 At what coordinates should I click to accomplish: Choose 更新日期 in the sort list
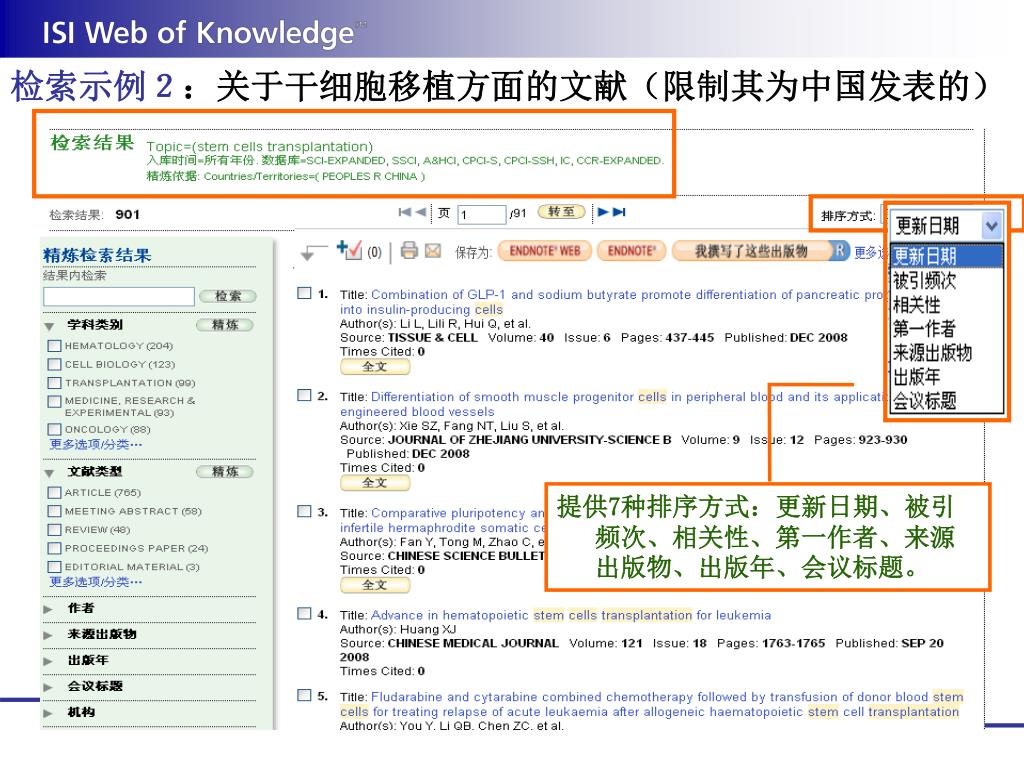tap(946, 256)
